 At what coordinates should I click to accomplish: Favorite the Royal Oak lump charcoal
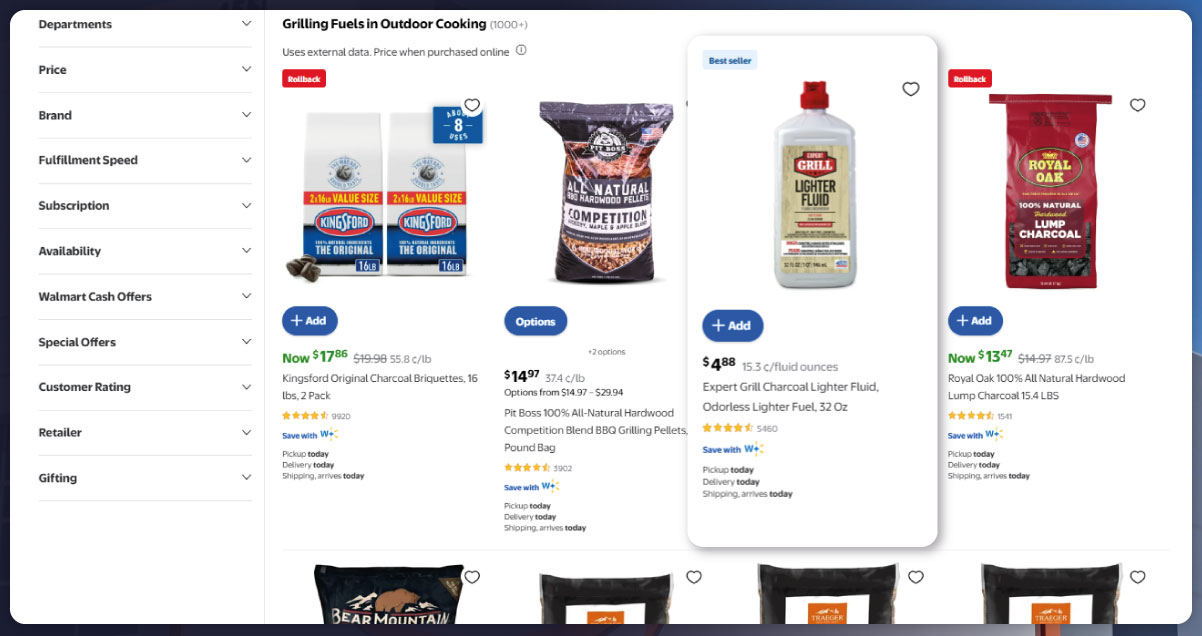(1137, 104)
